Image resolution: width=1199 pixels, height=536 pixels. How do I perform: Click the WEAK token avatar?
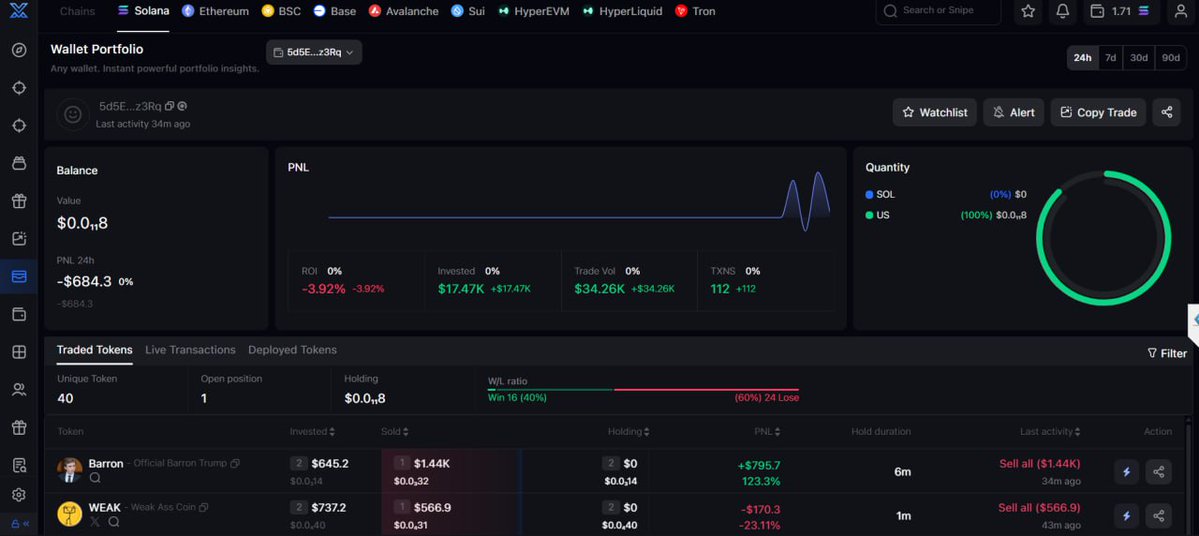(70, 514)
